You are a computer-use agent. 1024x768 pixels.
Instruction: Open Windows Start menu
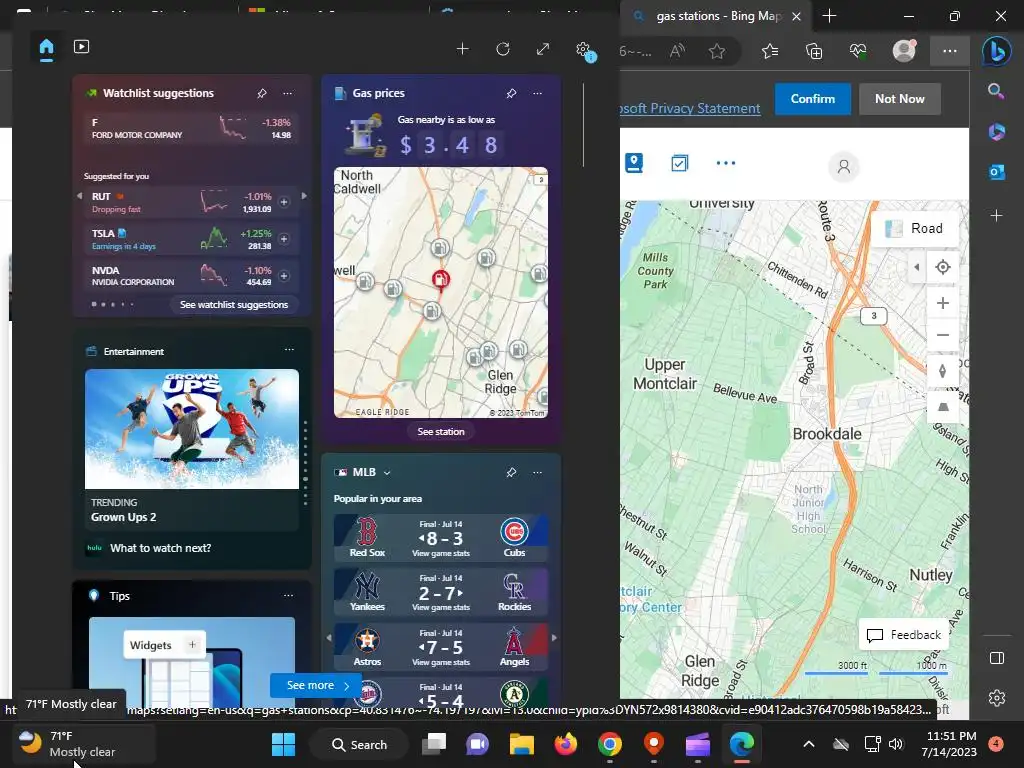click(283, 744)
